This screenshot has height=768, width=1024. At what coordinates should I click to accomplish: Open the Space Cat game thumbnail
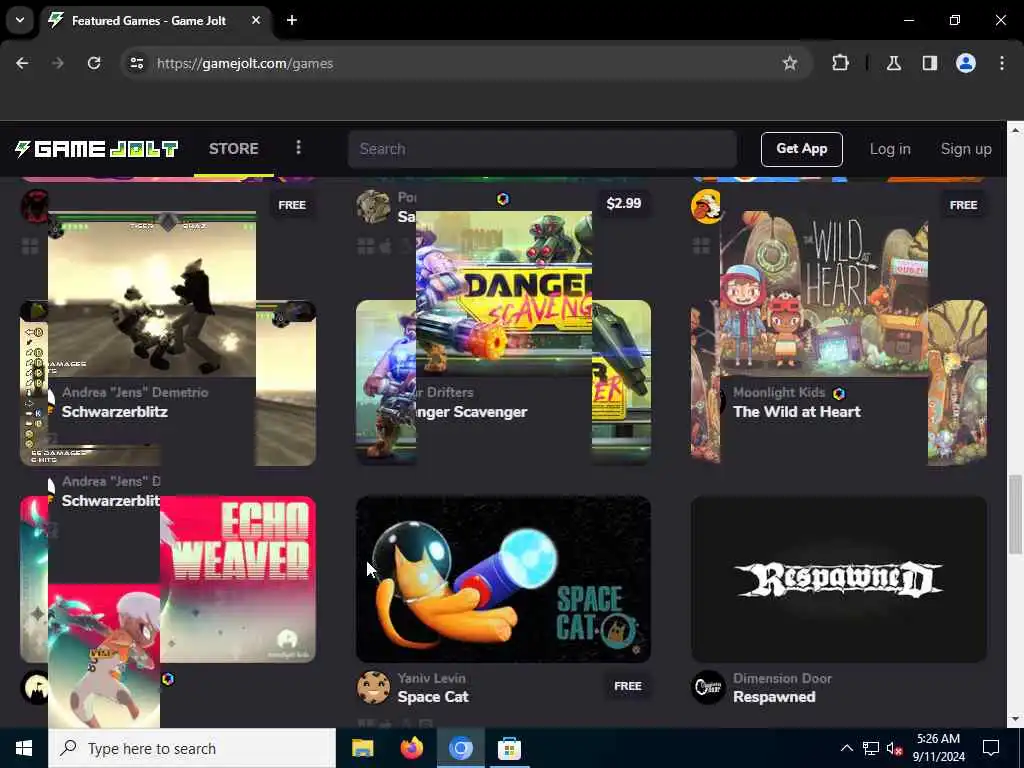point(503,579)
